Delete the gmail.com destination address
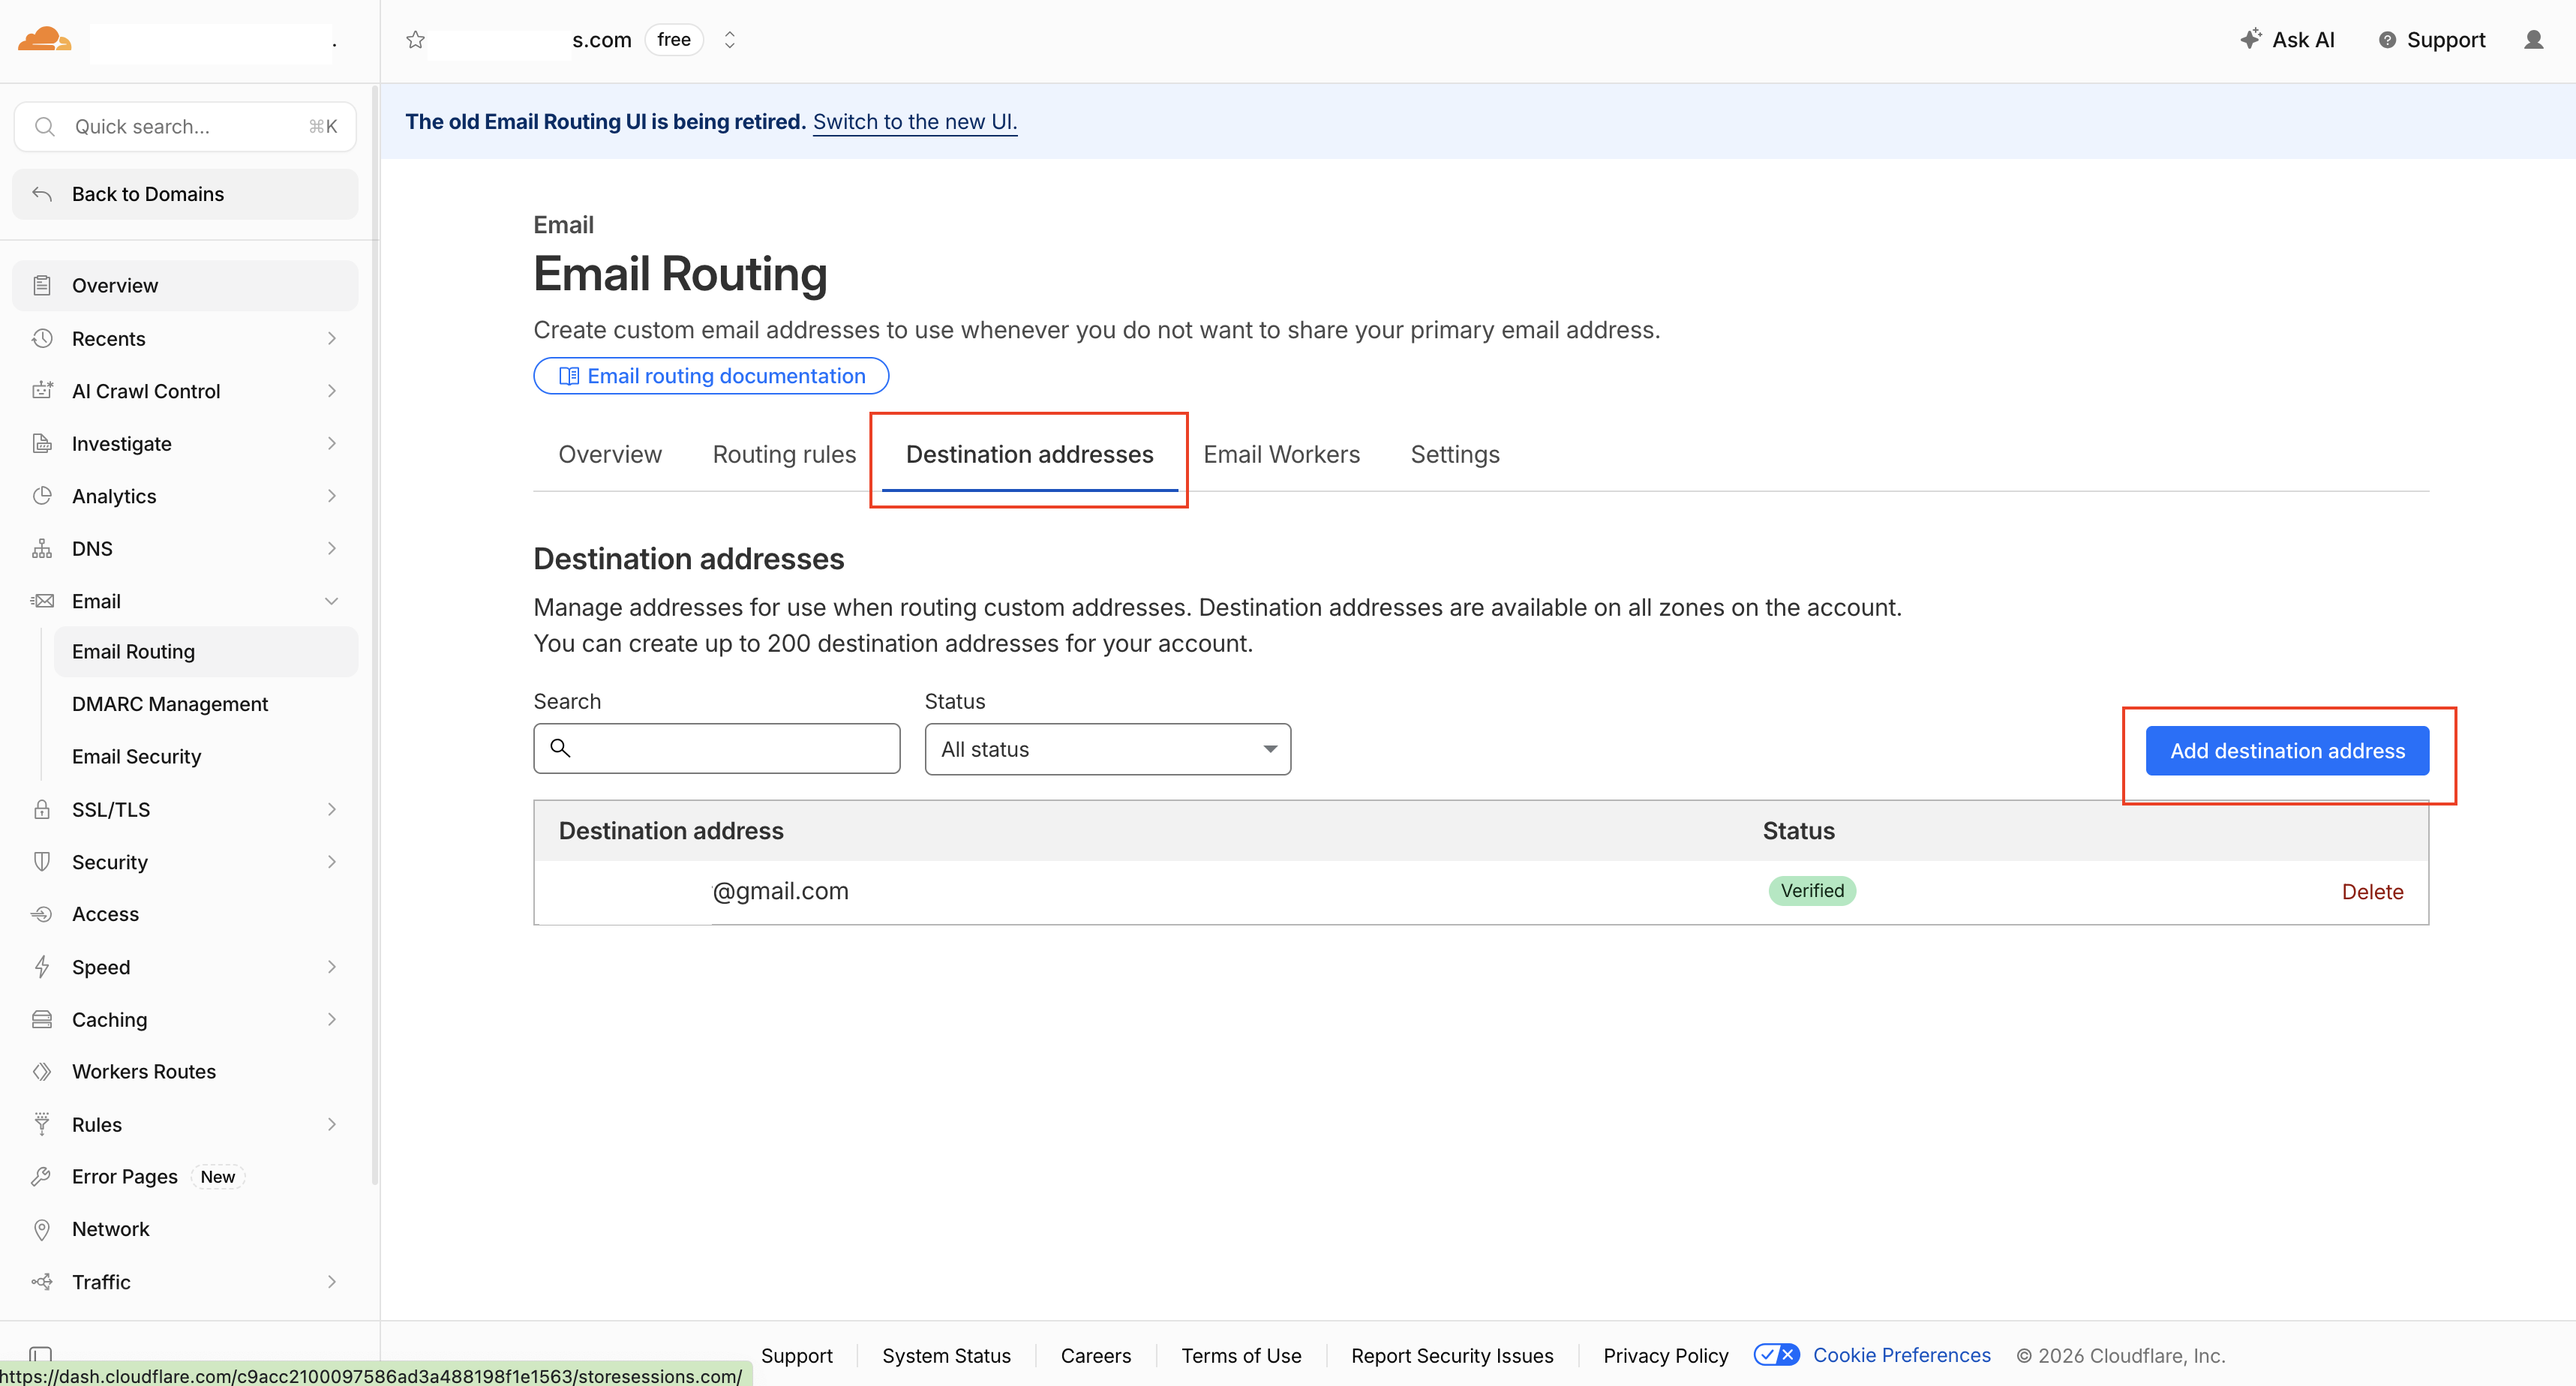Image resolution: width=2576 pixels, height=1386 pixels. point(2372,892)
